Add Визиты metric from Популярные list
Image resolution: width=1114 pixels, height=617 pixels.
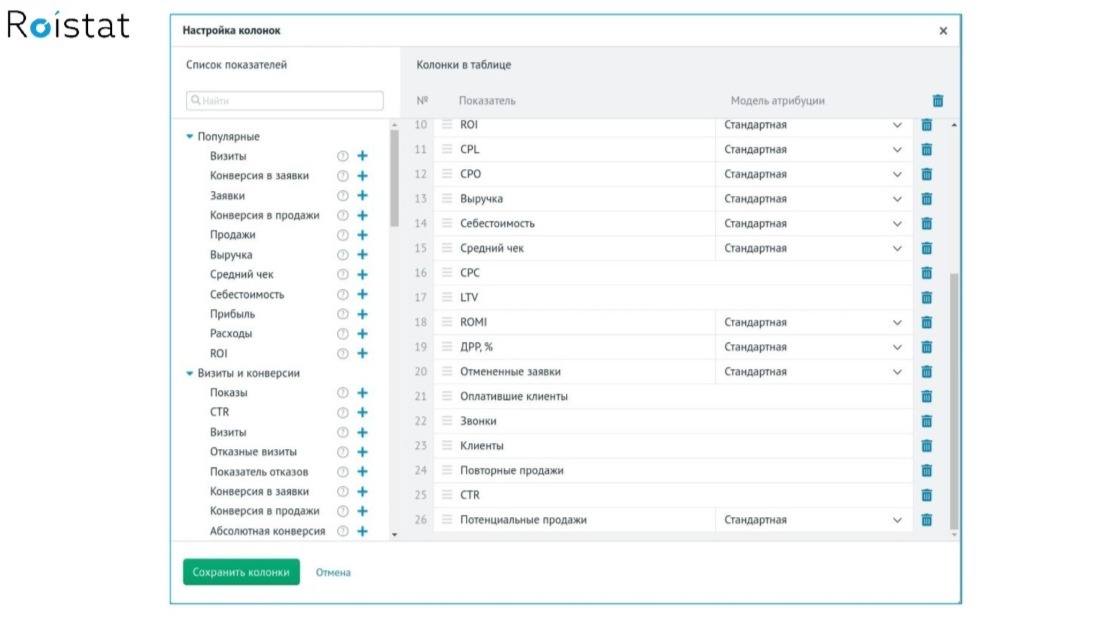(x=362, y=156)
